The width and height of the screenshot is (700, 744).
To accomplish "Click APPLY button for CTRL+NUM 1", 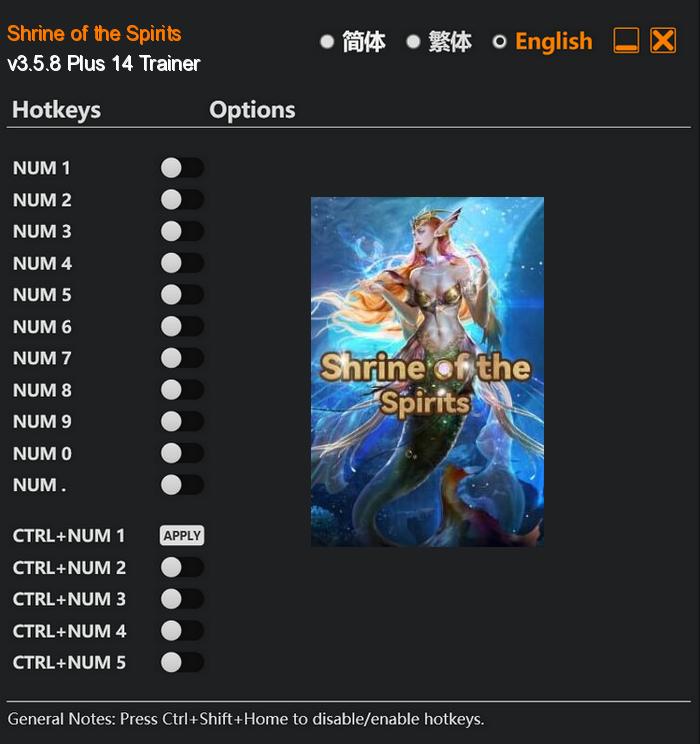I will coord(182,536).
